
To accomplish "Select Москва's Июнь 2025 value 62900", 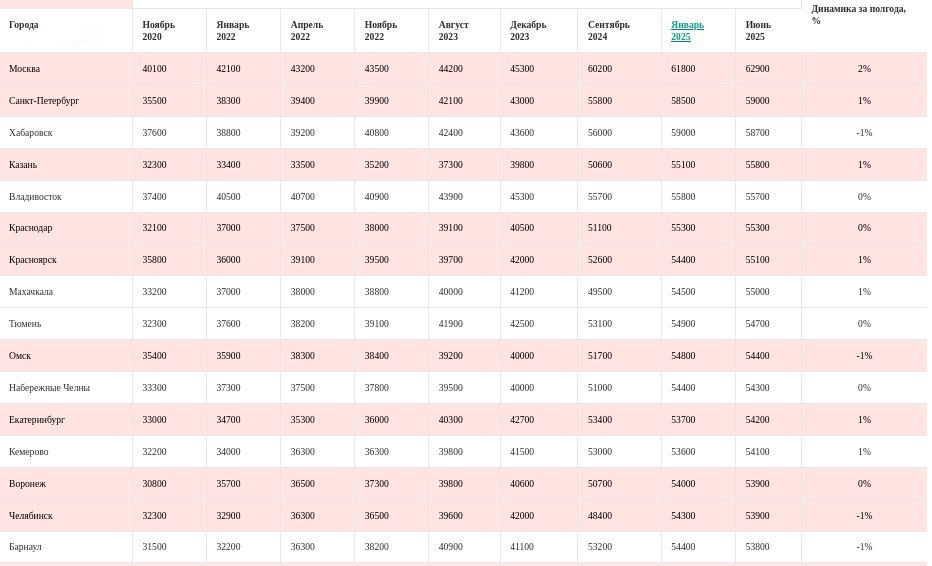I will click(757, 69).
